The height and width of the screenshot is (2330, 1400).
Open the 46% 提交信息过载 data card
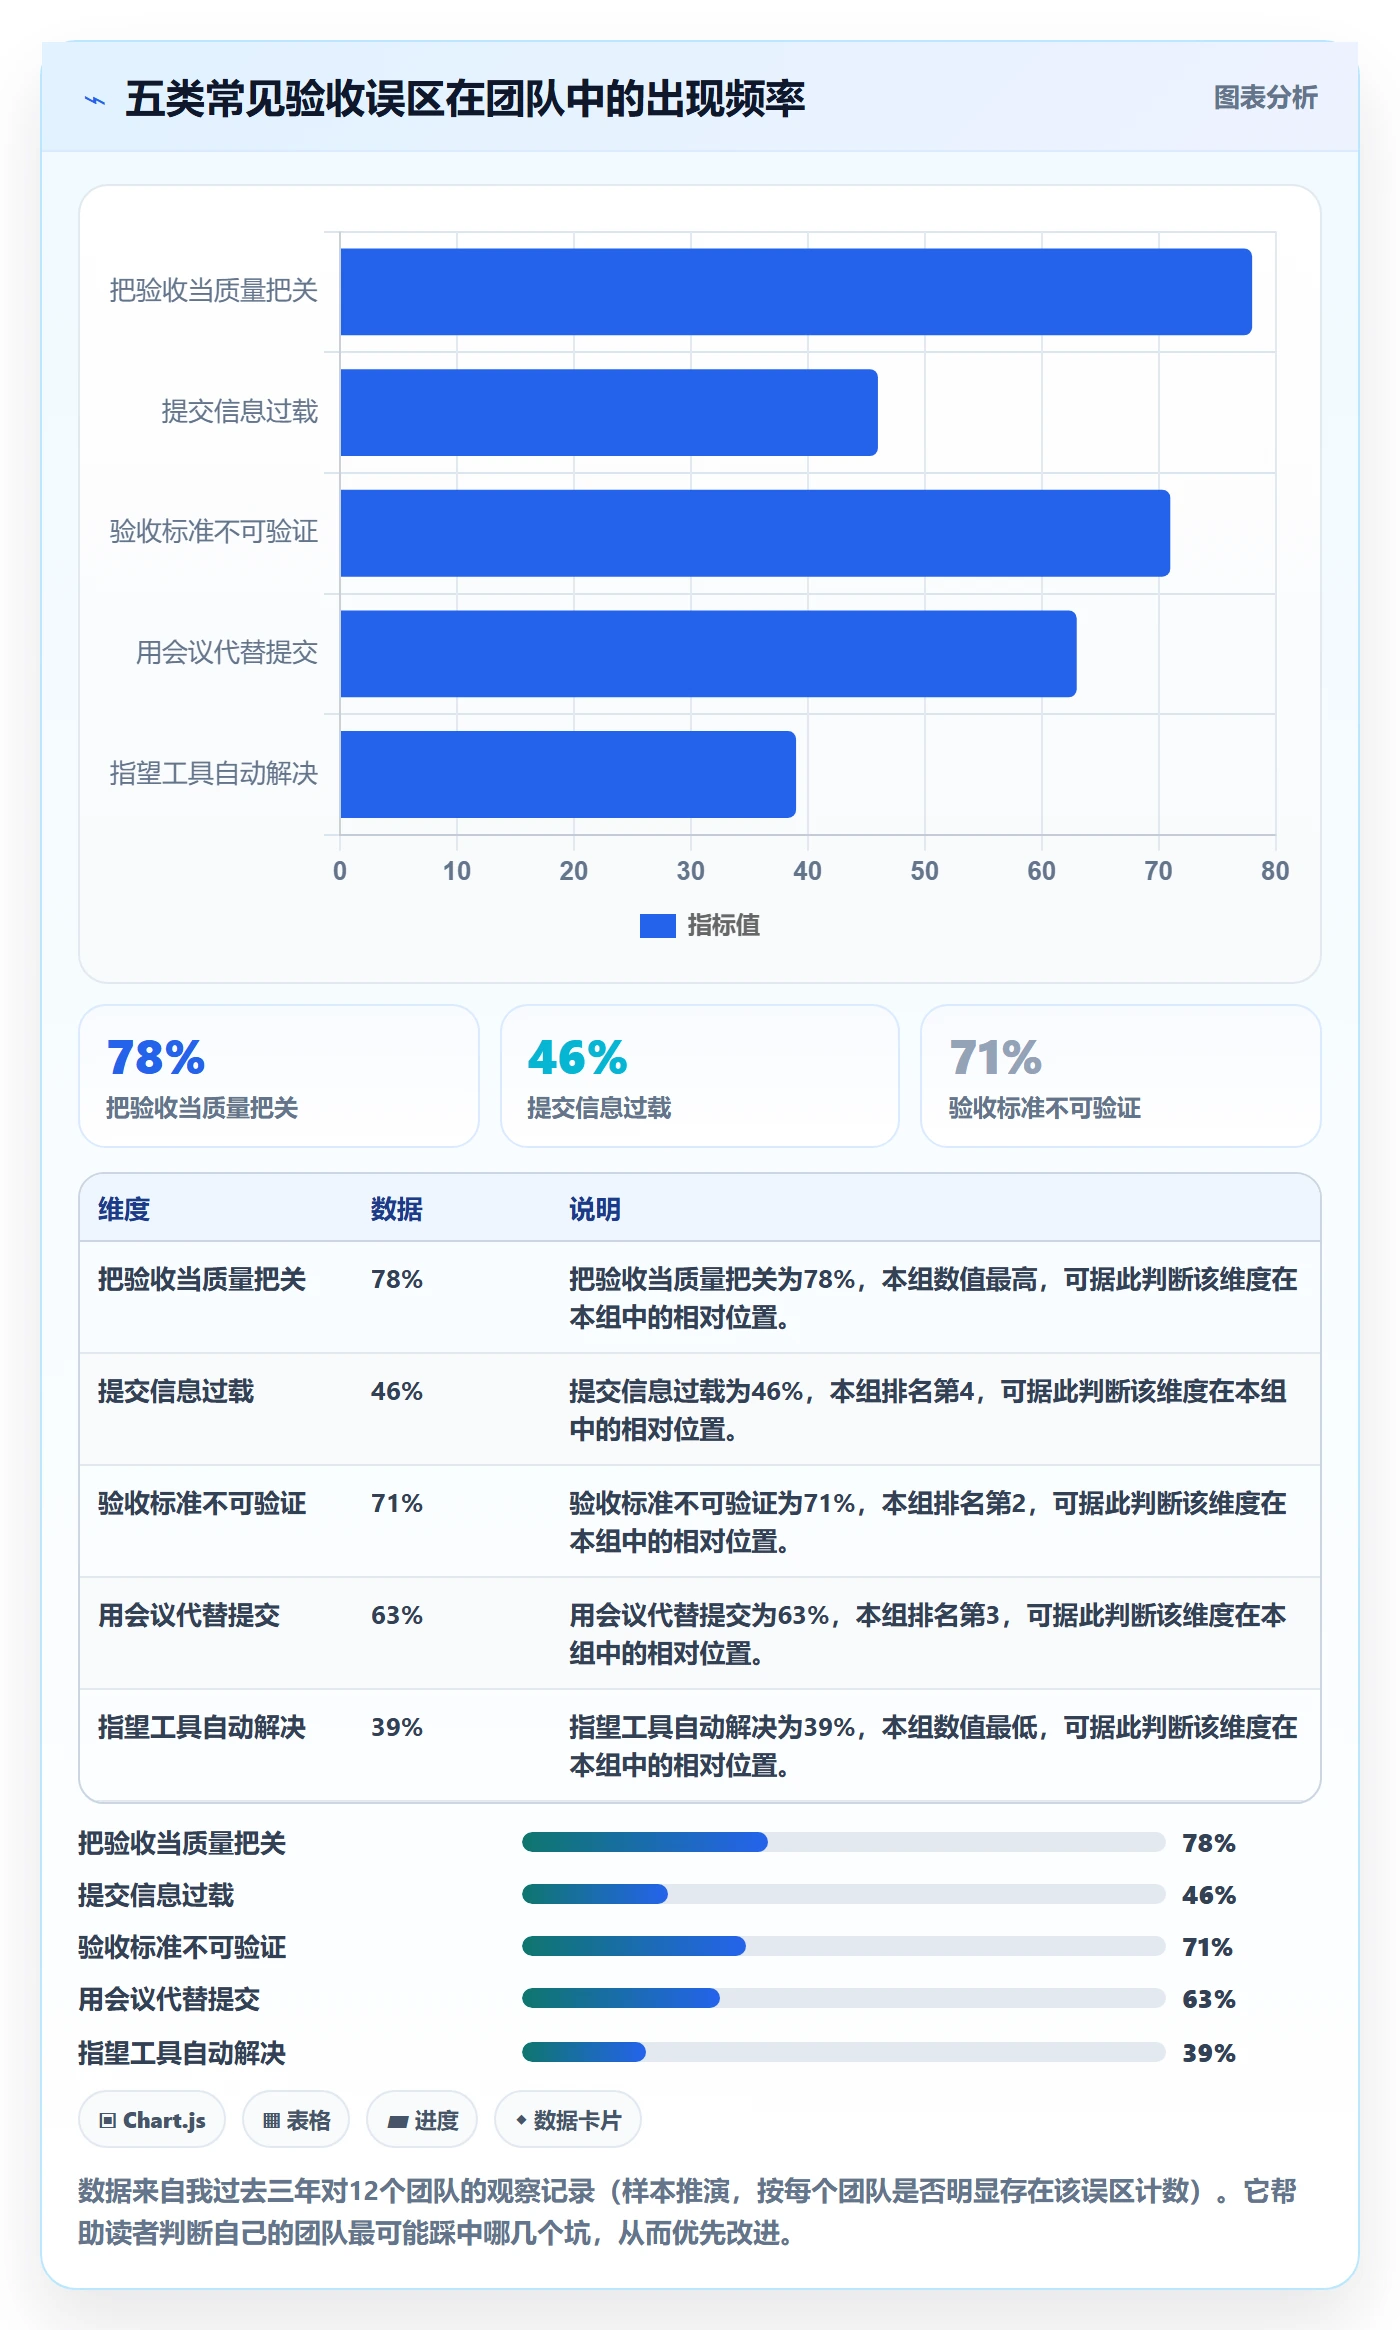[700, 1076]
